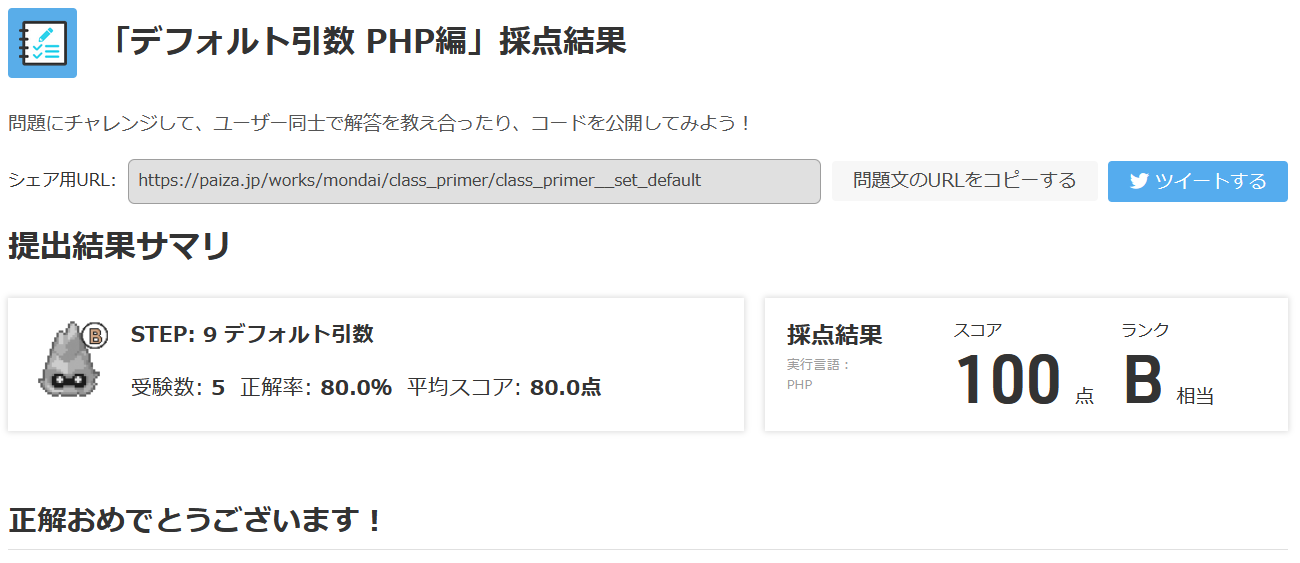Viewport: 1300px width, 563px height.
Task: Click the B rank badge on monster
Action: [95, 335]
